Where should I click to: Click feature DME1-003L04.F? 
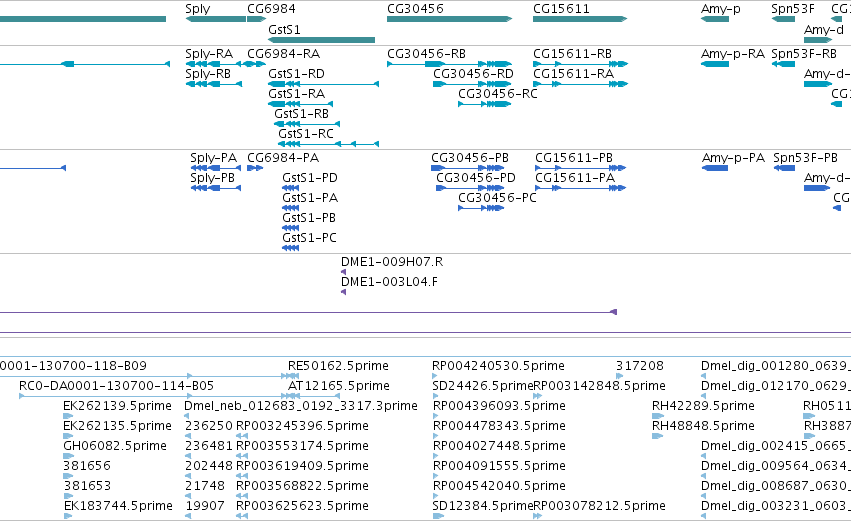[389, 282]
